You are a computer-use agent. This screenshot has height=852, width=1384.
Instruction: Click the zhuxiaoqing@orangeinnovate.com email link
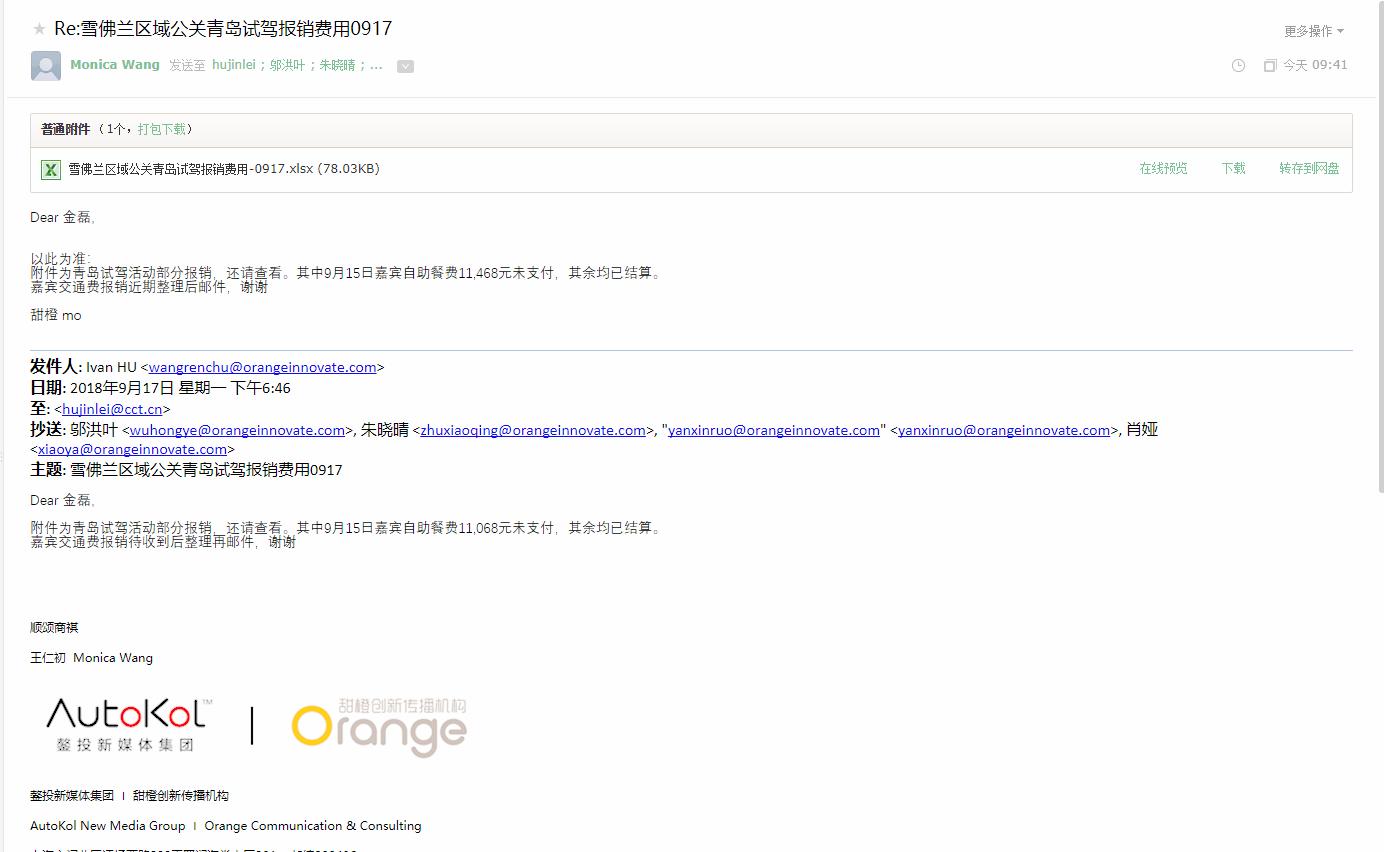pos(533,430)
